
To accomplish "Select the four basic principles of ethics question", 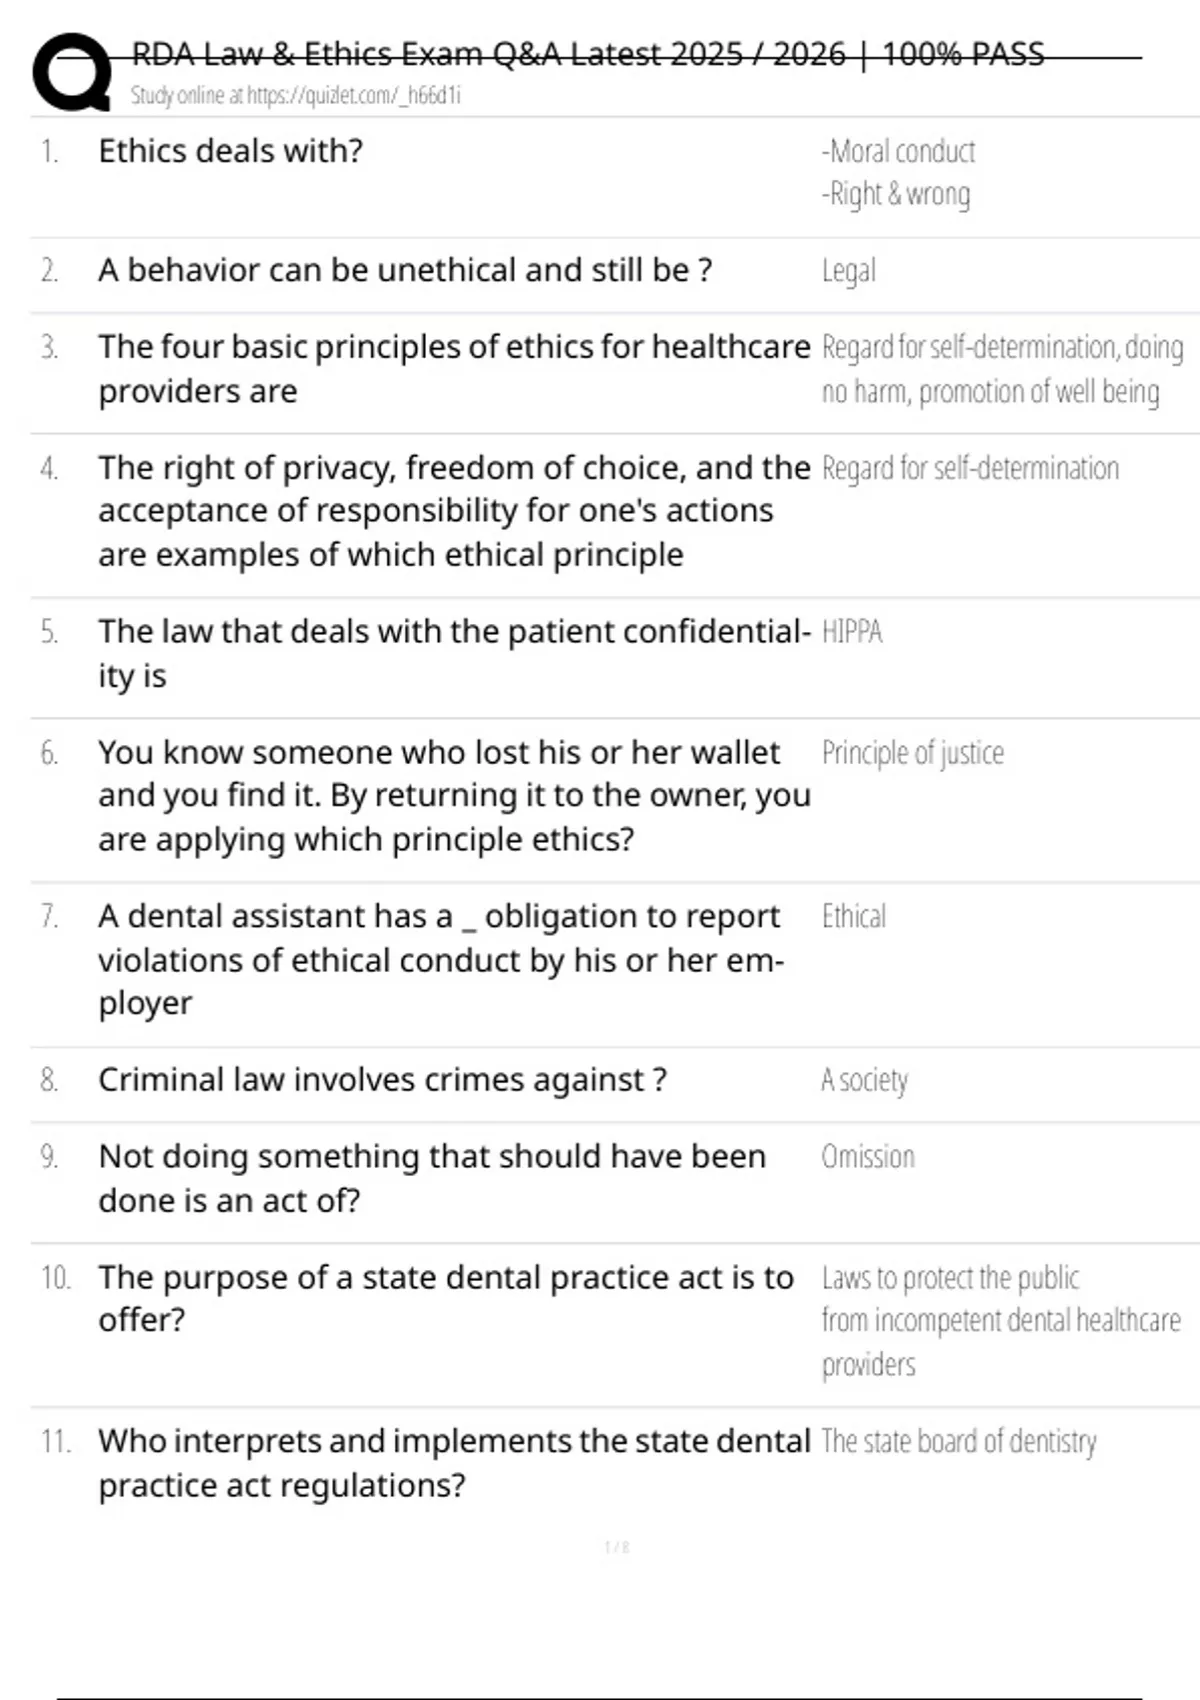I will (453, 368).
